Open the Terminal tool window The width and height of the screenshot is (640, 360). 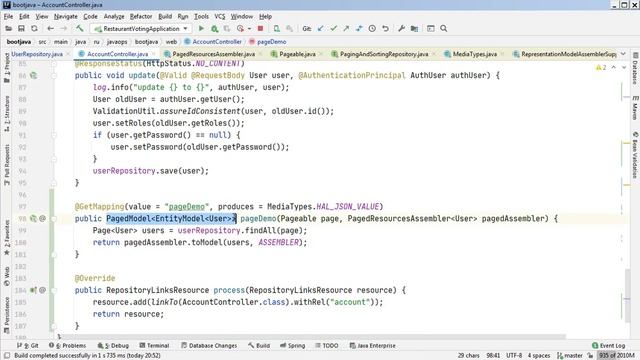click(154, 346)
